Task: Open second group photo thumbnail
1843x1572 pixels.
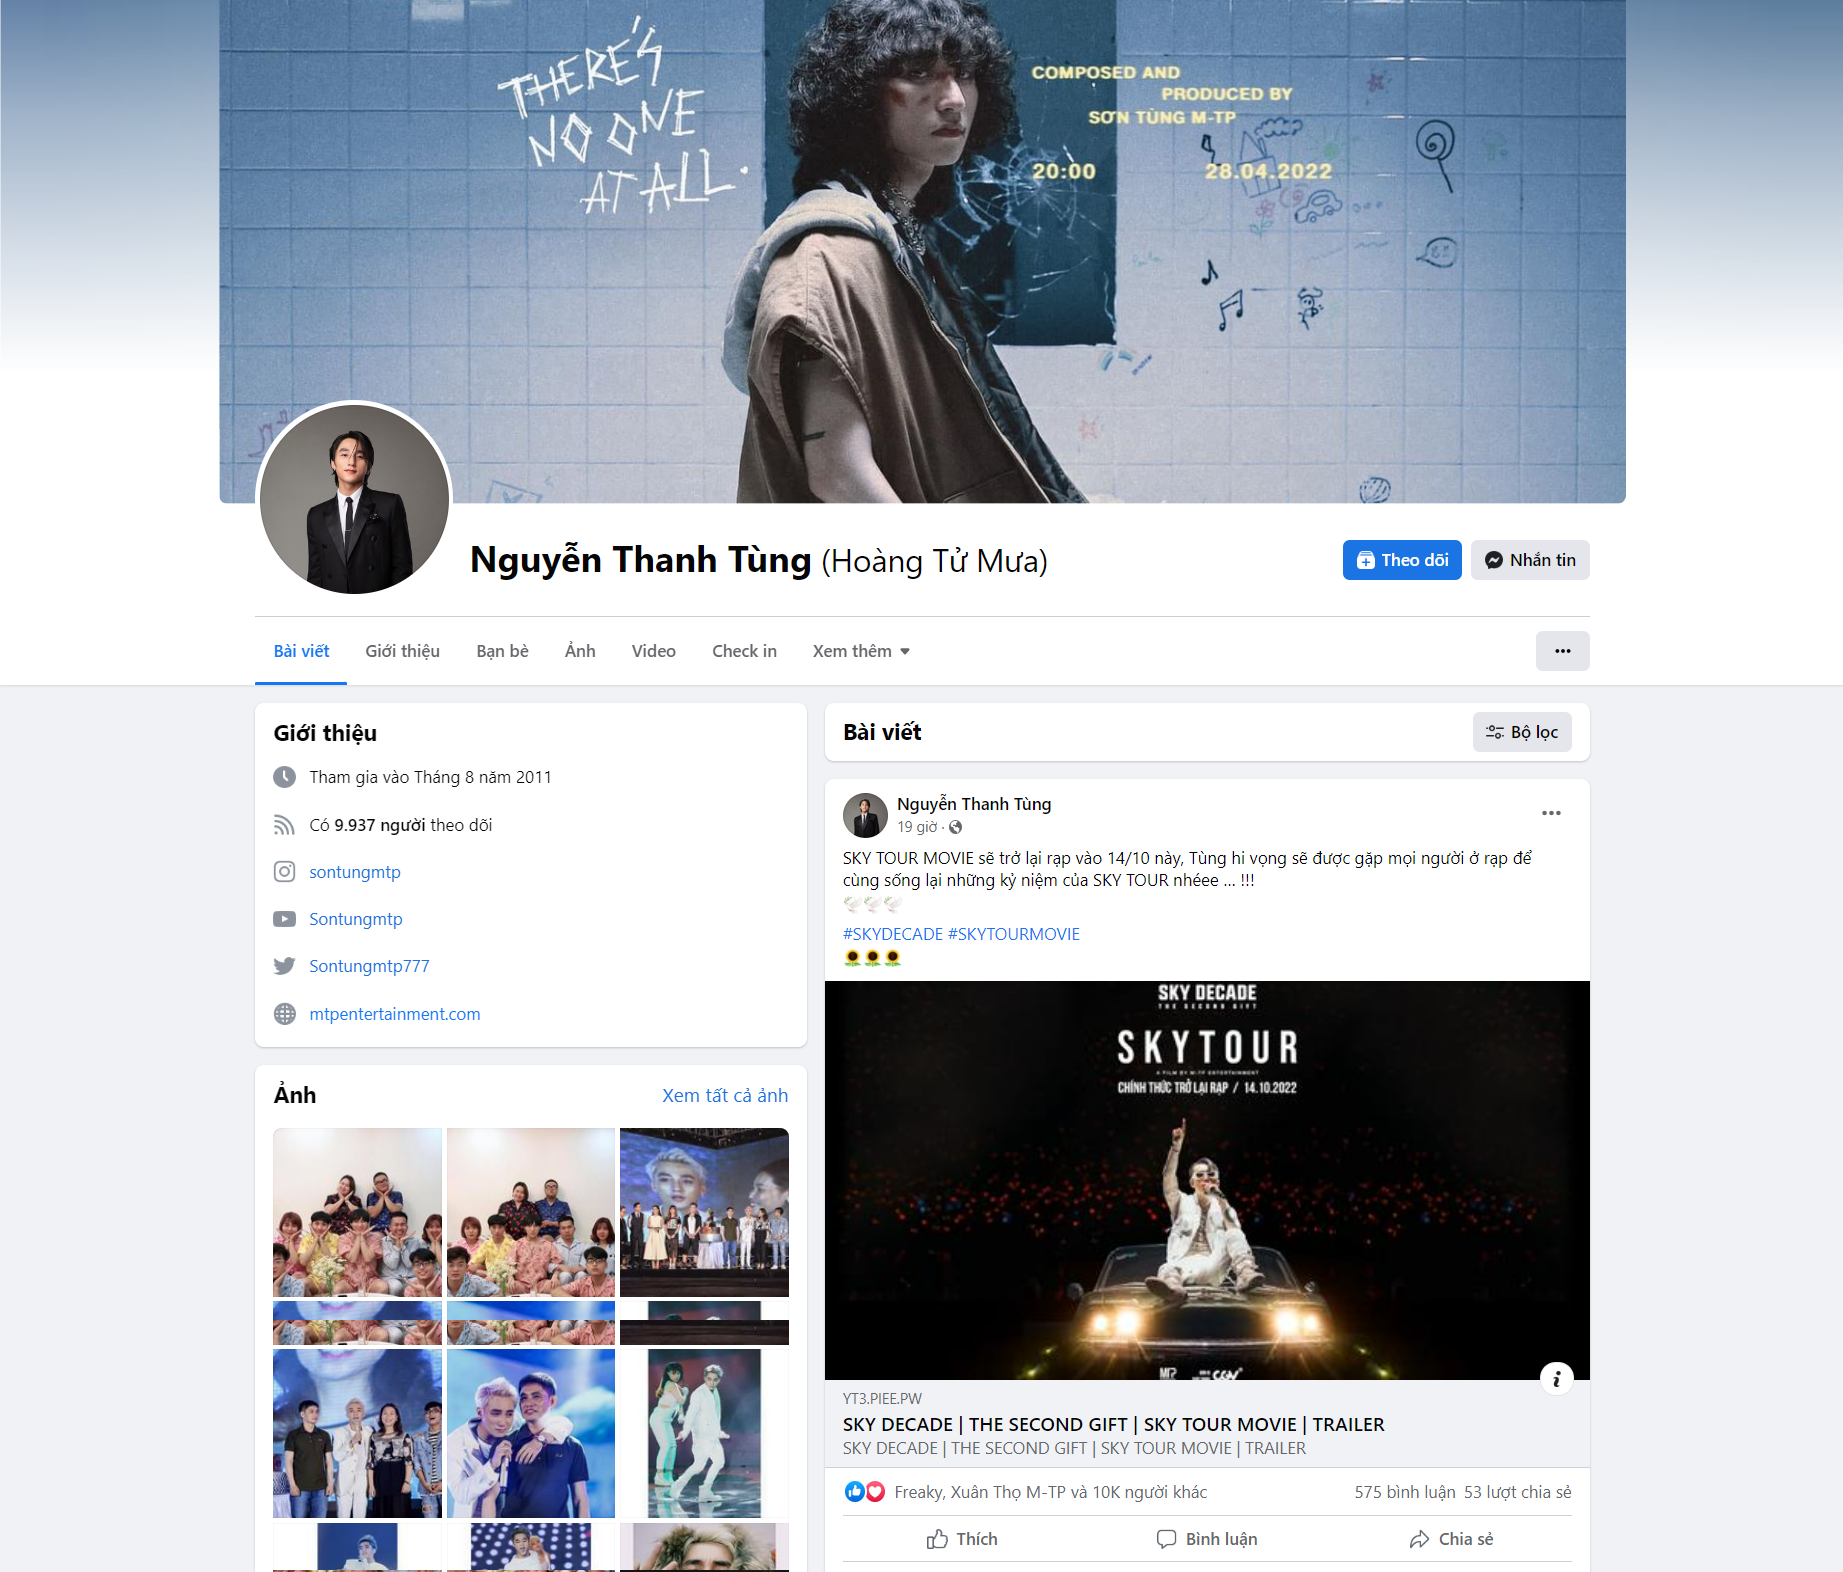Action: (531, 1212)
